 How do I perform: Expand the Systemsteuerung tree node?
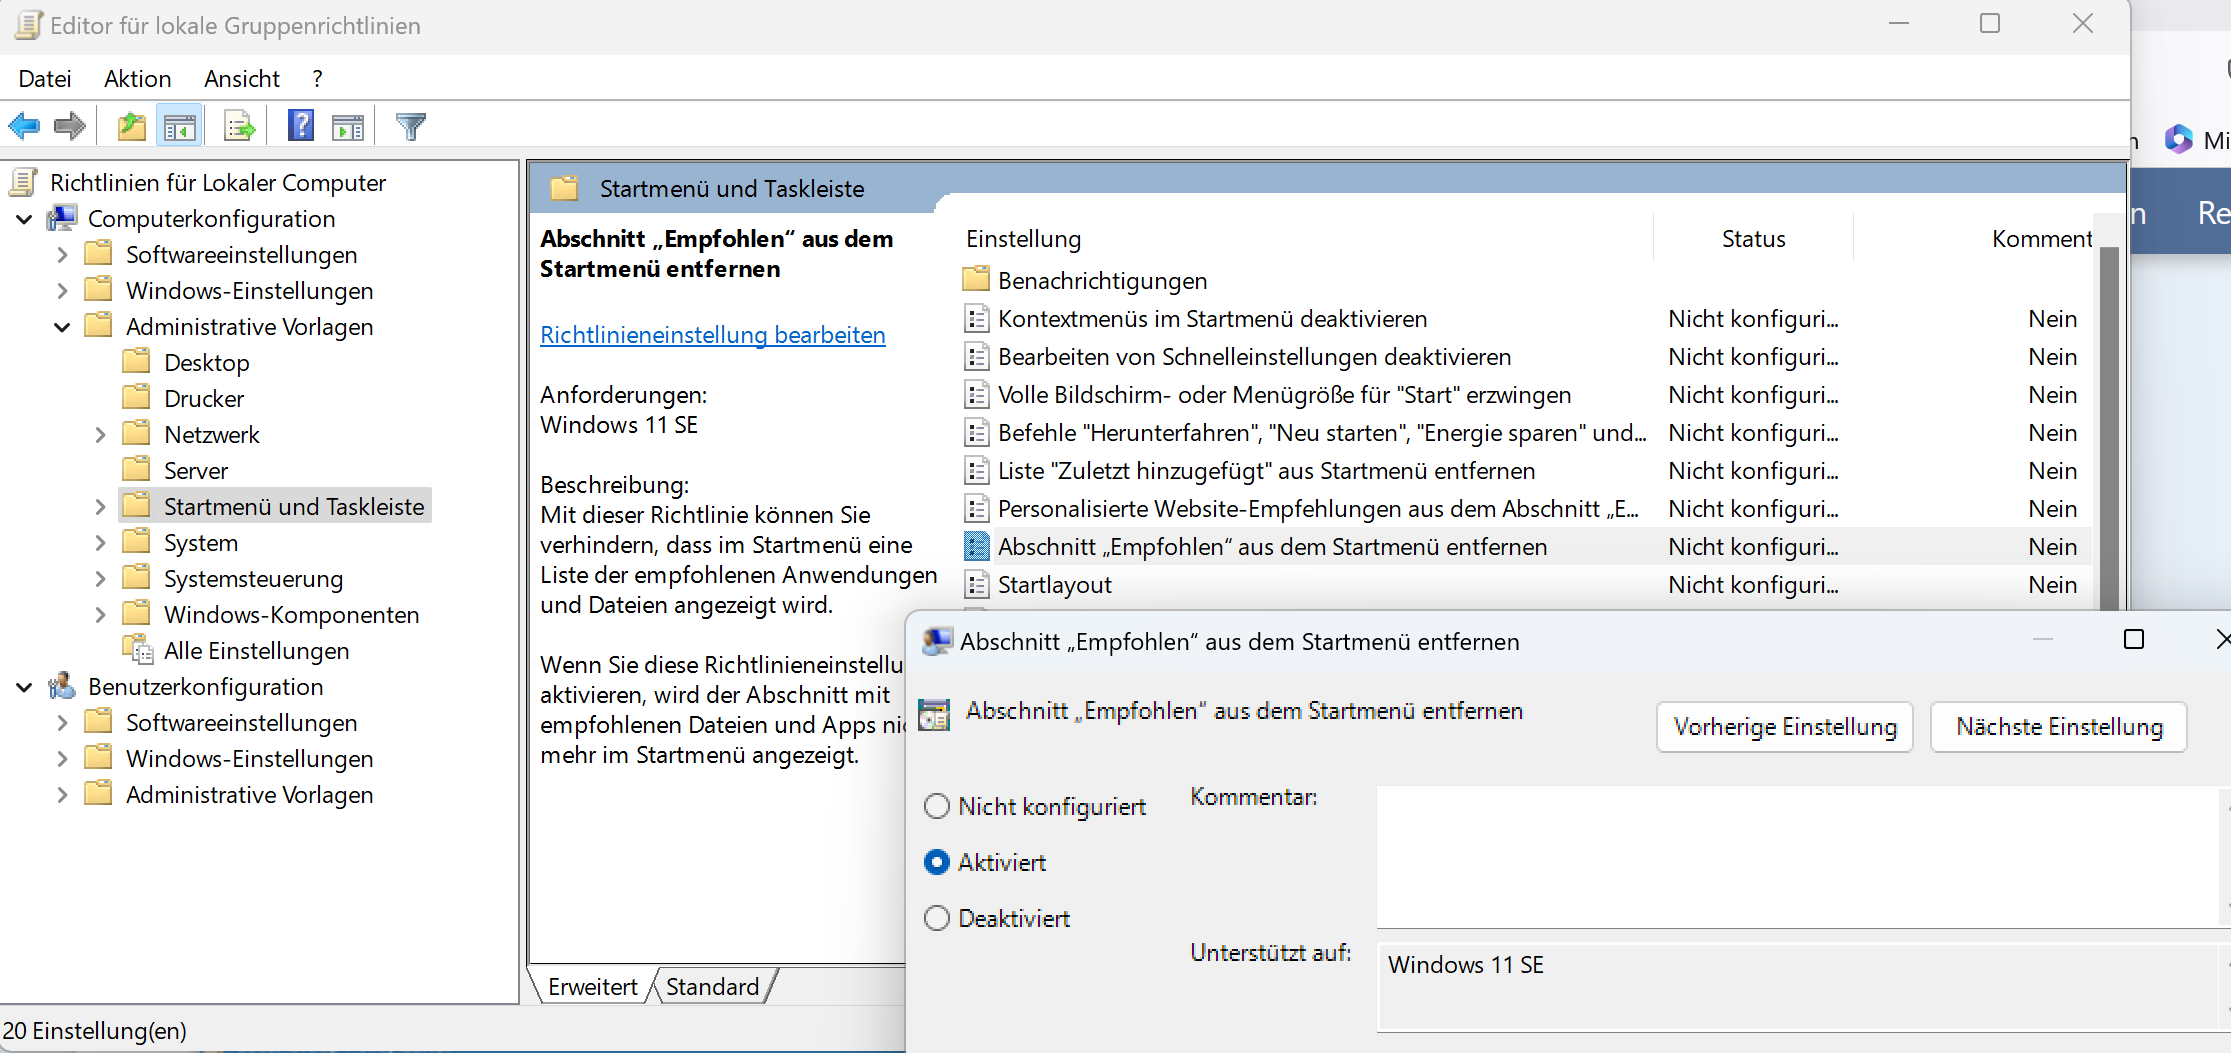click(x=100, y=579)
